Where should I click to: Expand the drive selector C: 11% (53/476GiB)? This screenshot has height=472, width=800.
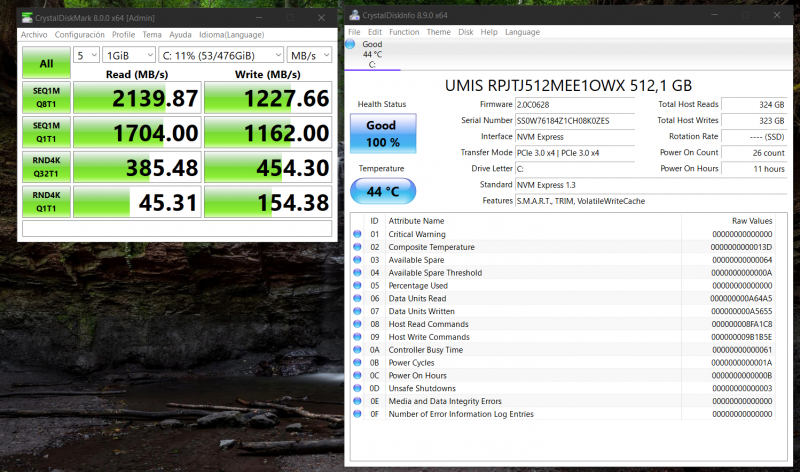pyautogui.click(x=220, y=55)
